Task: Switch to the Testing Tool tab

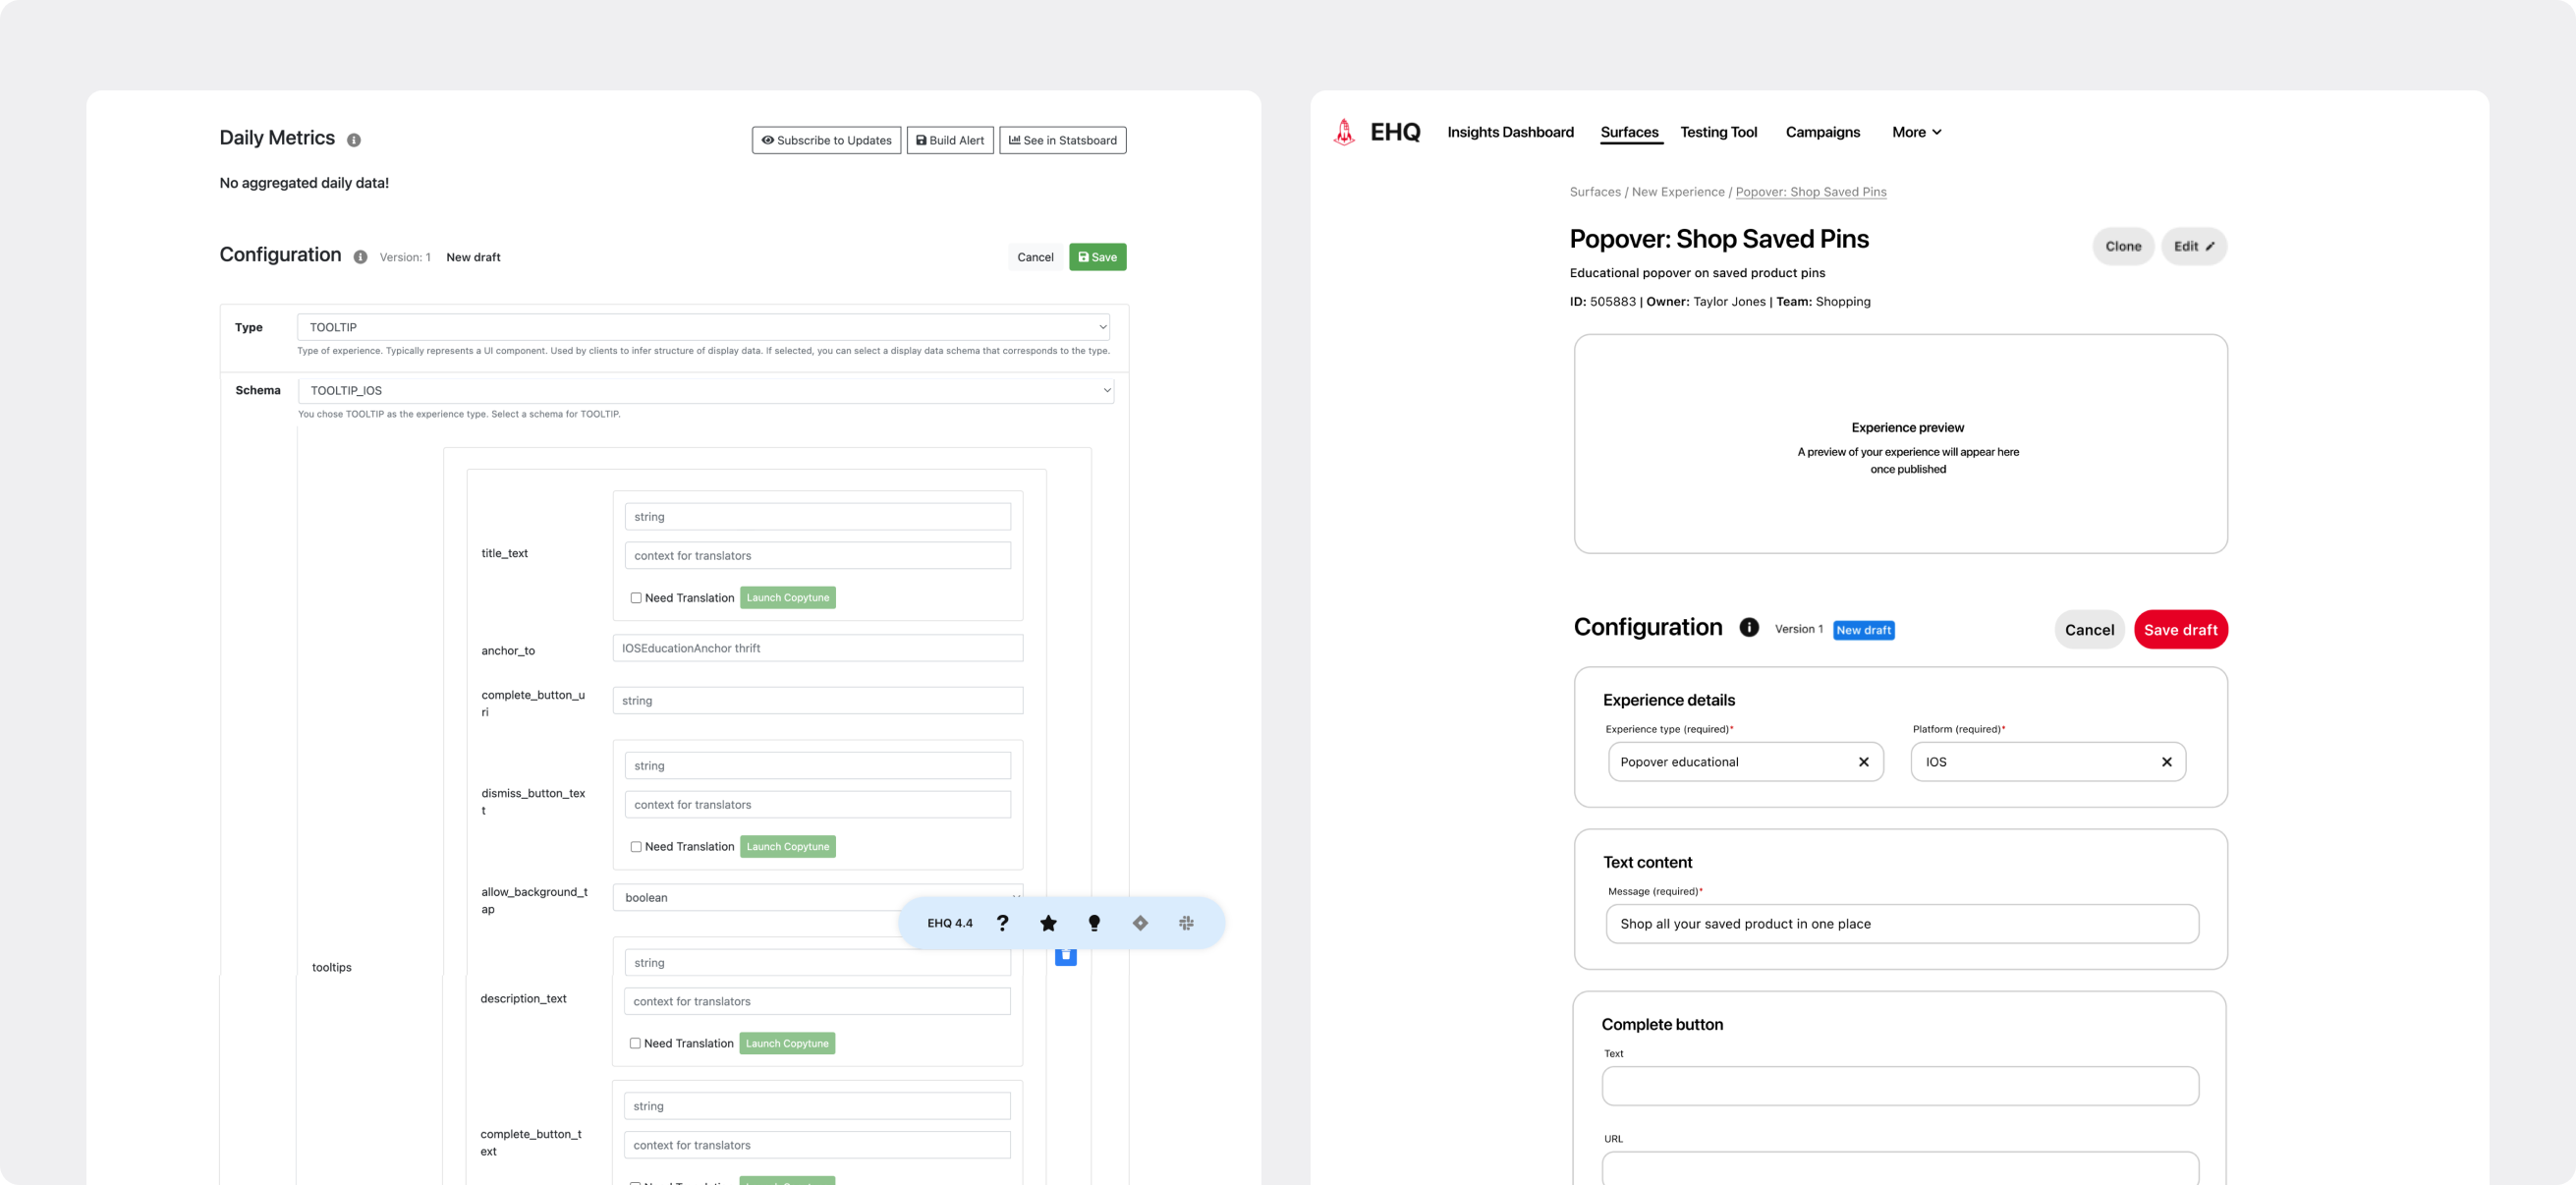Action: (x=1718, y=132)
